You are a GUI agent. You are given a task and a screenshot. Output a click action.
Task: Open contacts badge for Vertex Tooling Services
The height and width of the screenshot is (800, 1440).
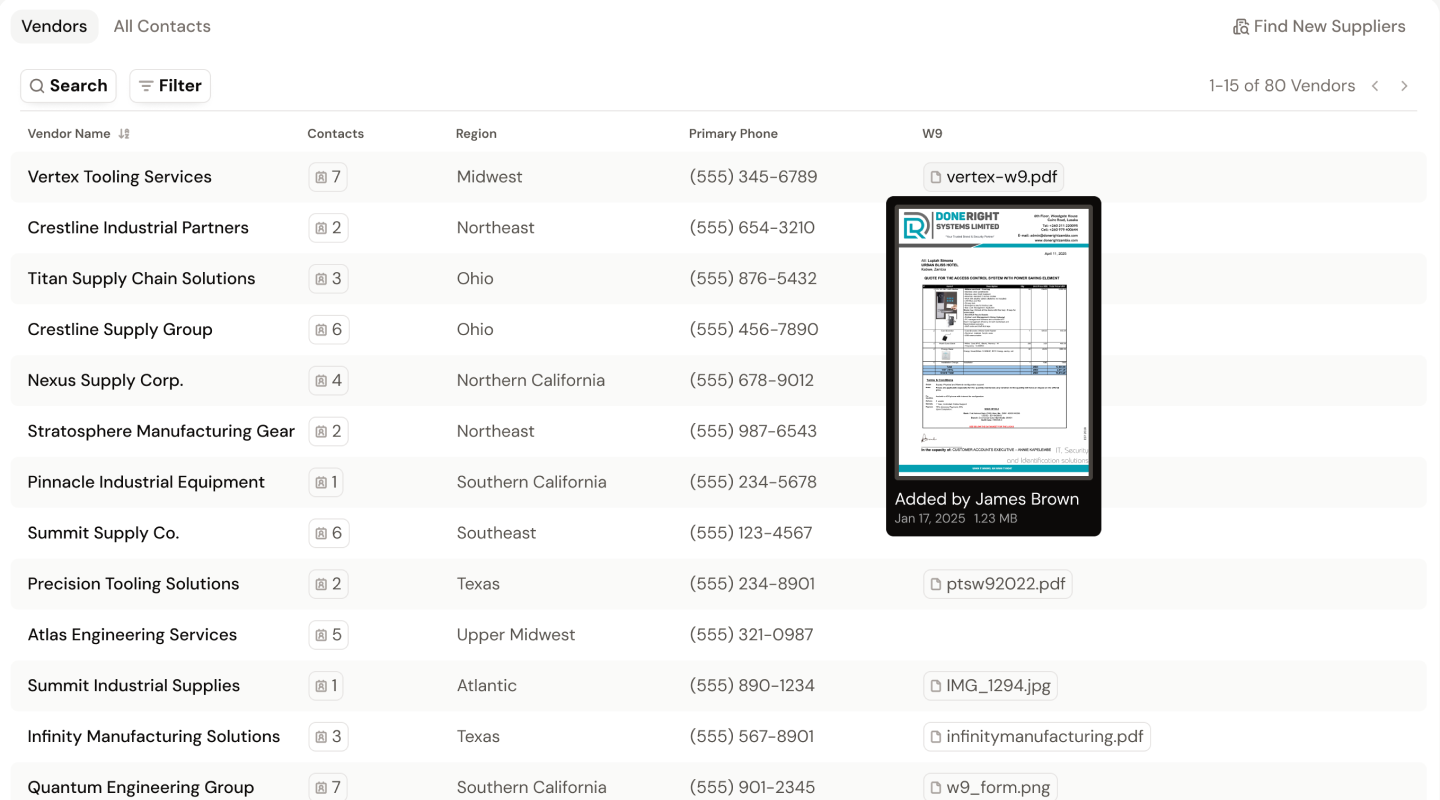[x=328, y=177]
